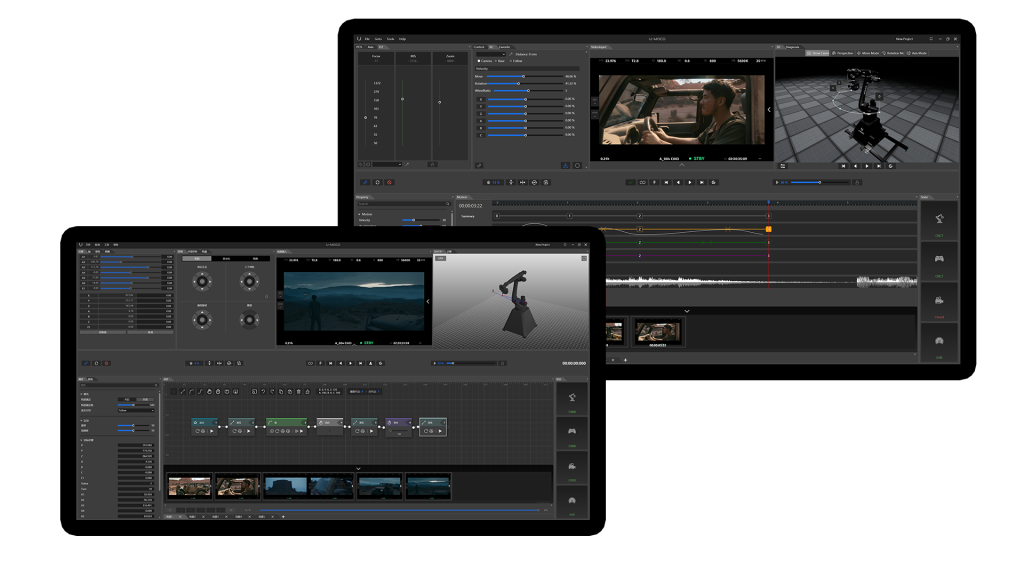Open the Help menu in the top window
1024x576 pixels.
tap(403, 39)
